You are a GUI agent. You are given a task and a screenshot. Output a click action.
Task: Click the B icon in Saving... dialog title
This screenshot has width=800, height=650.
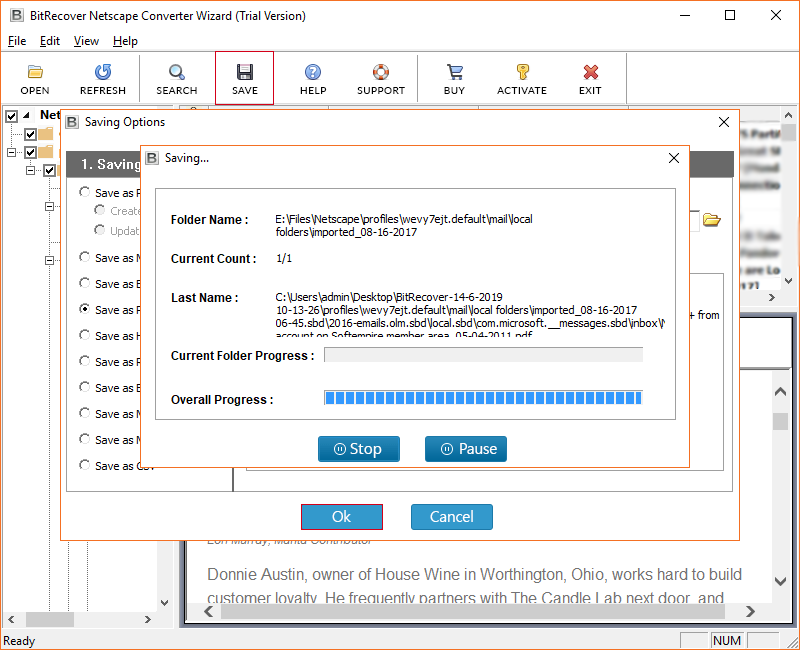152,158
